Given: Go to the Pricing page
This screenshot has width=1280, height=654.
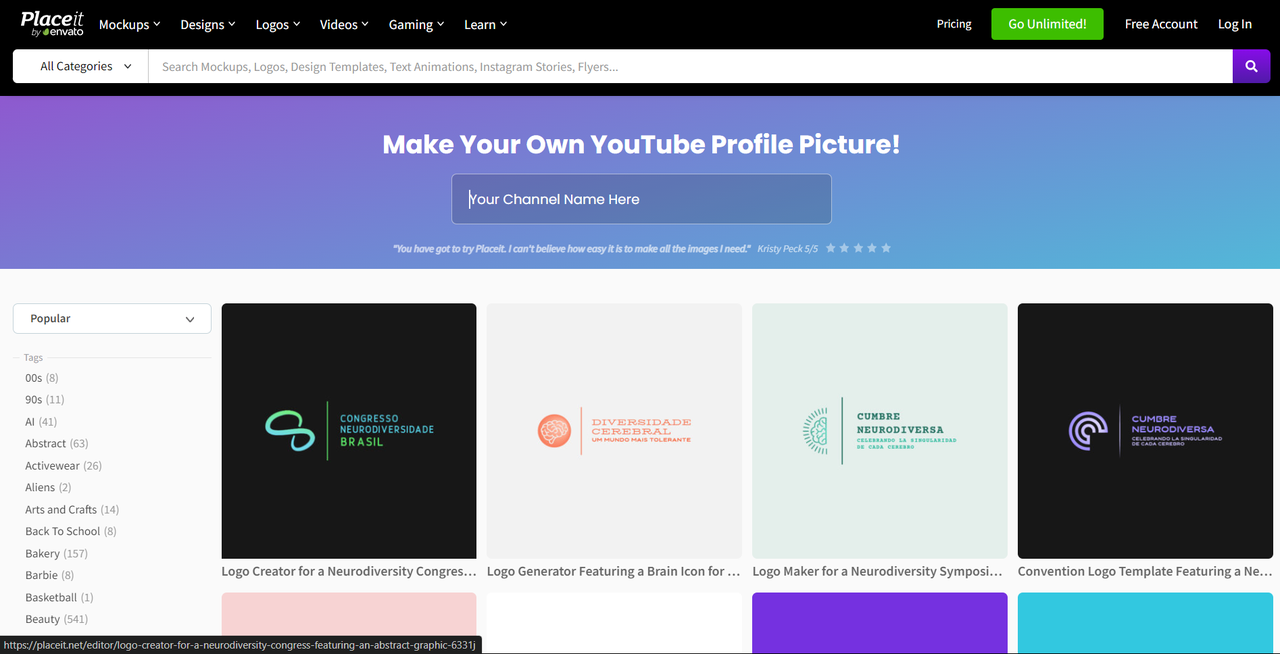Looking at the screenshot, I should (954, 24).
